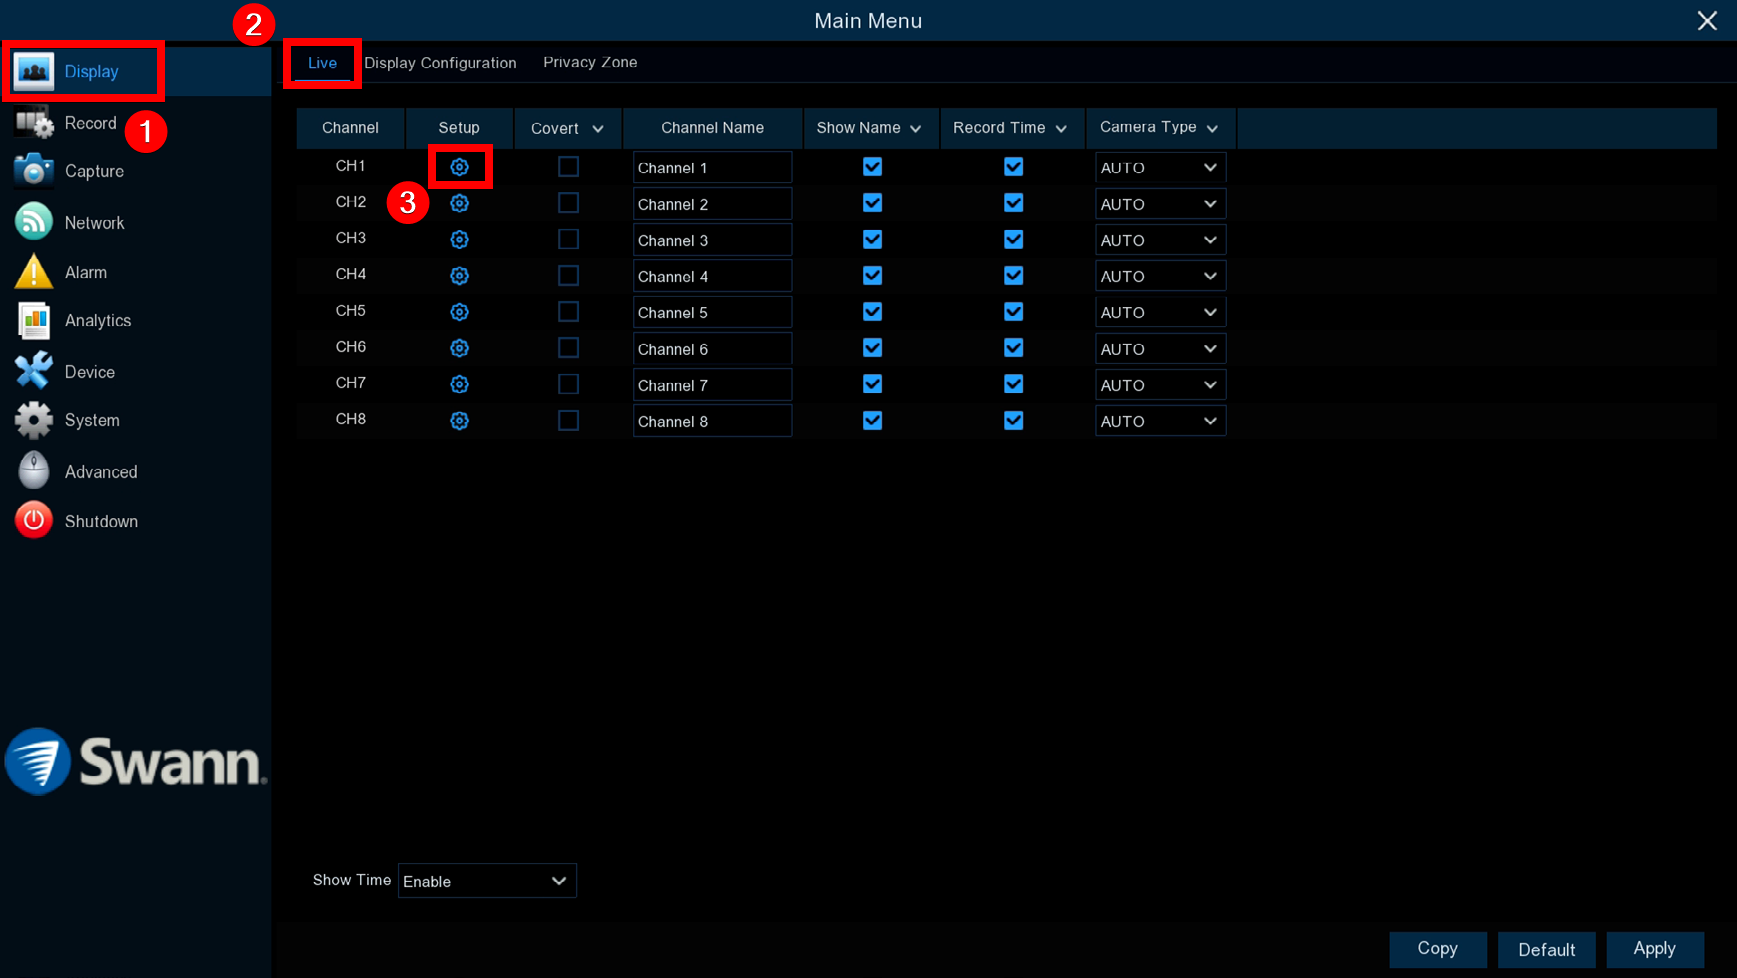Open the Analytics chart icon

click(33, 321)
